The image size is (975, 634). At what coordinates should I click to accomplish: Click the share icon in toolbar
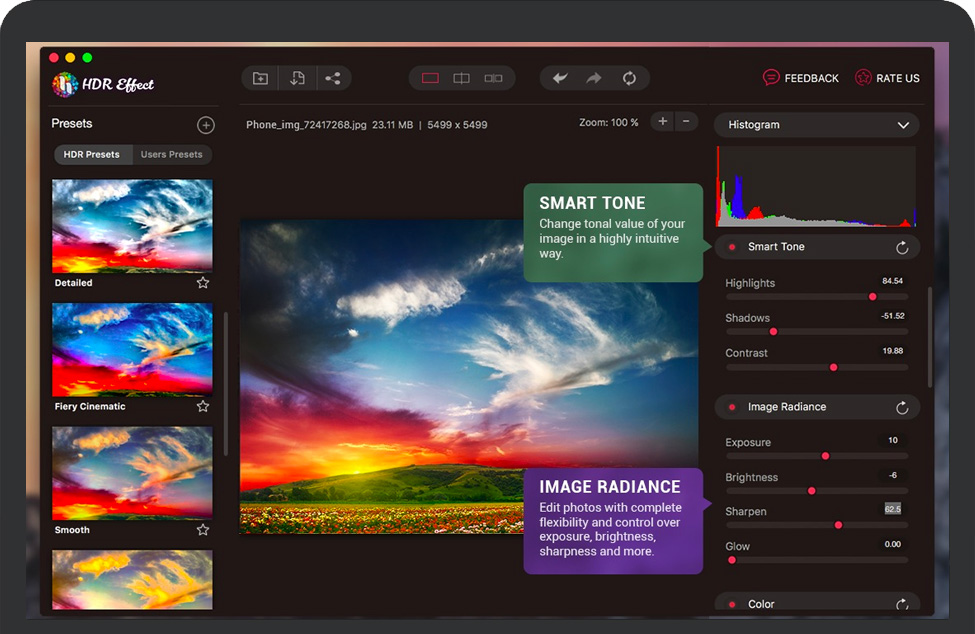[x=333, y=78]
